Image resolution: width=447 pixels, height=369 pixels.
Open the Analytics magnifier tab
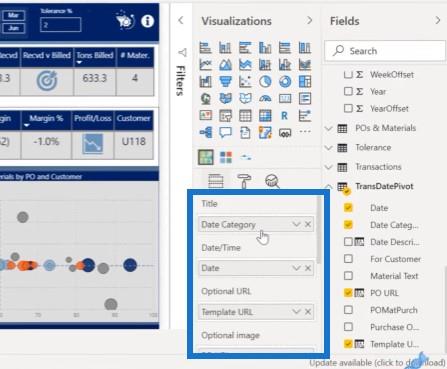pos(272,181)
